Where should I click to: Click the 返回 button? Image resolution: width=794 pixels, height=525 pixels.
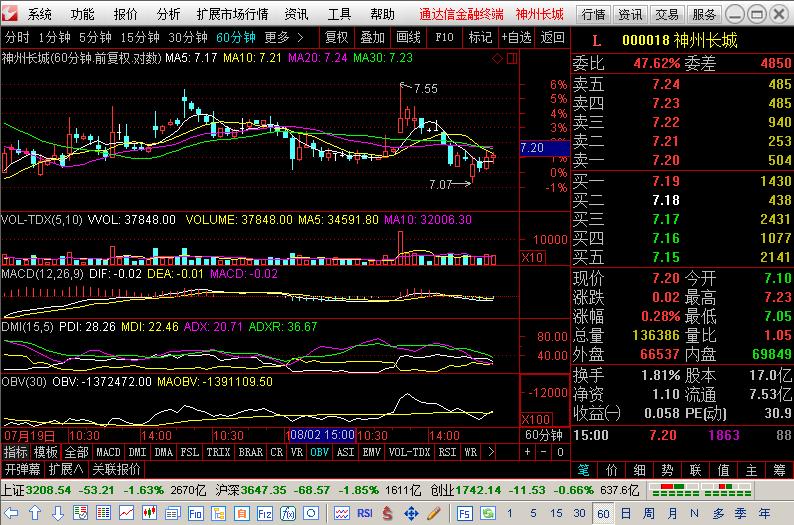[x=552, y=37]
